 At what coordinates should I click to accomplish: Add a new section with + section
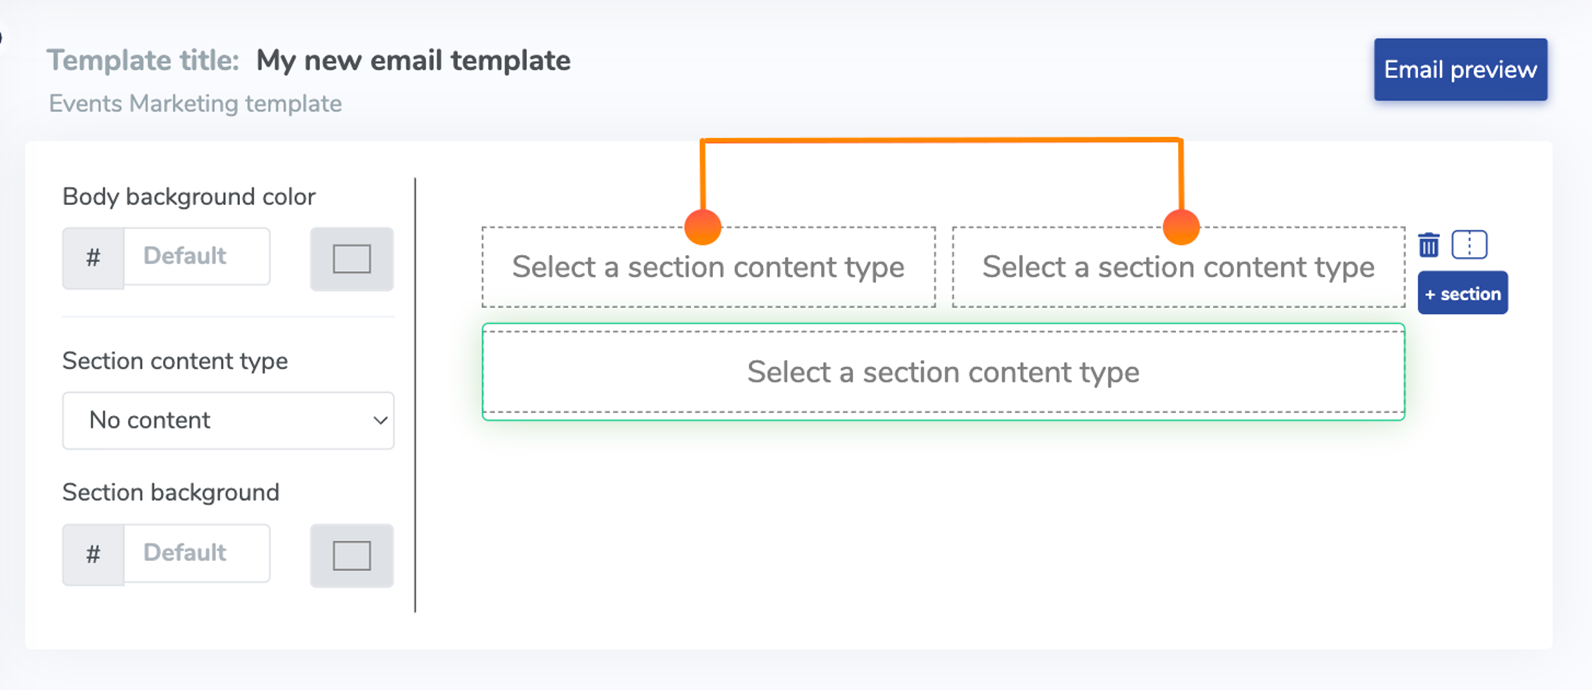click(x=1462, y=294)
